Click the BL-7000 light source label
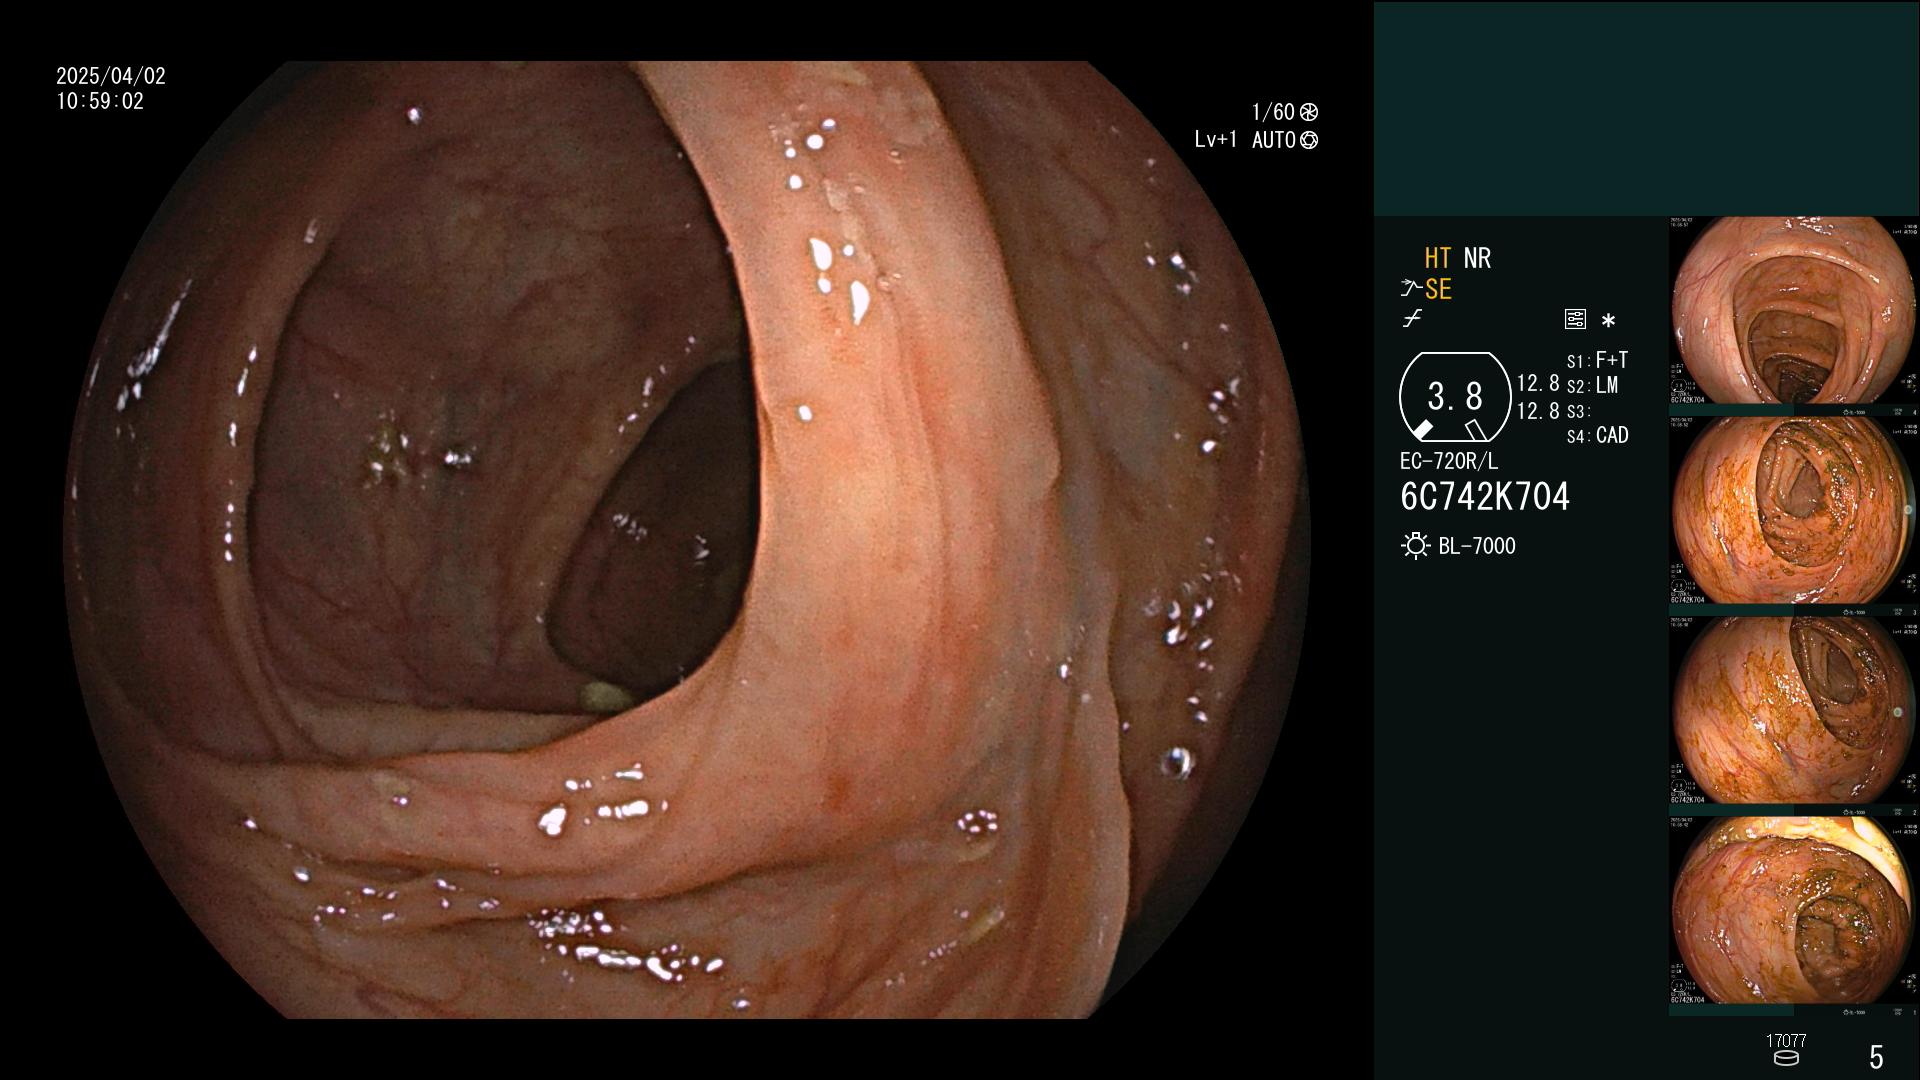The width and height of the screenshot is (1920, 1080). [x=1477, y=546]
